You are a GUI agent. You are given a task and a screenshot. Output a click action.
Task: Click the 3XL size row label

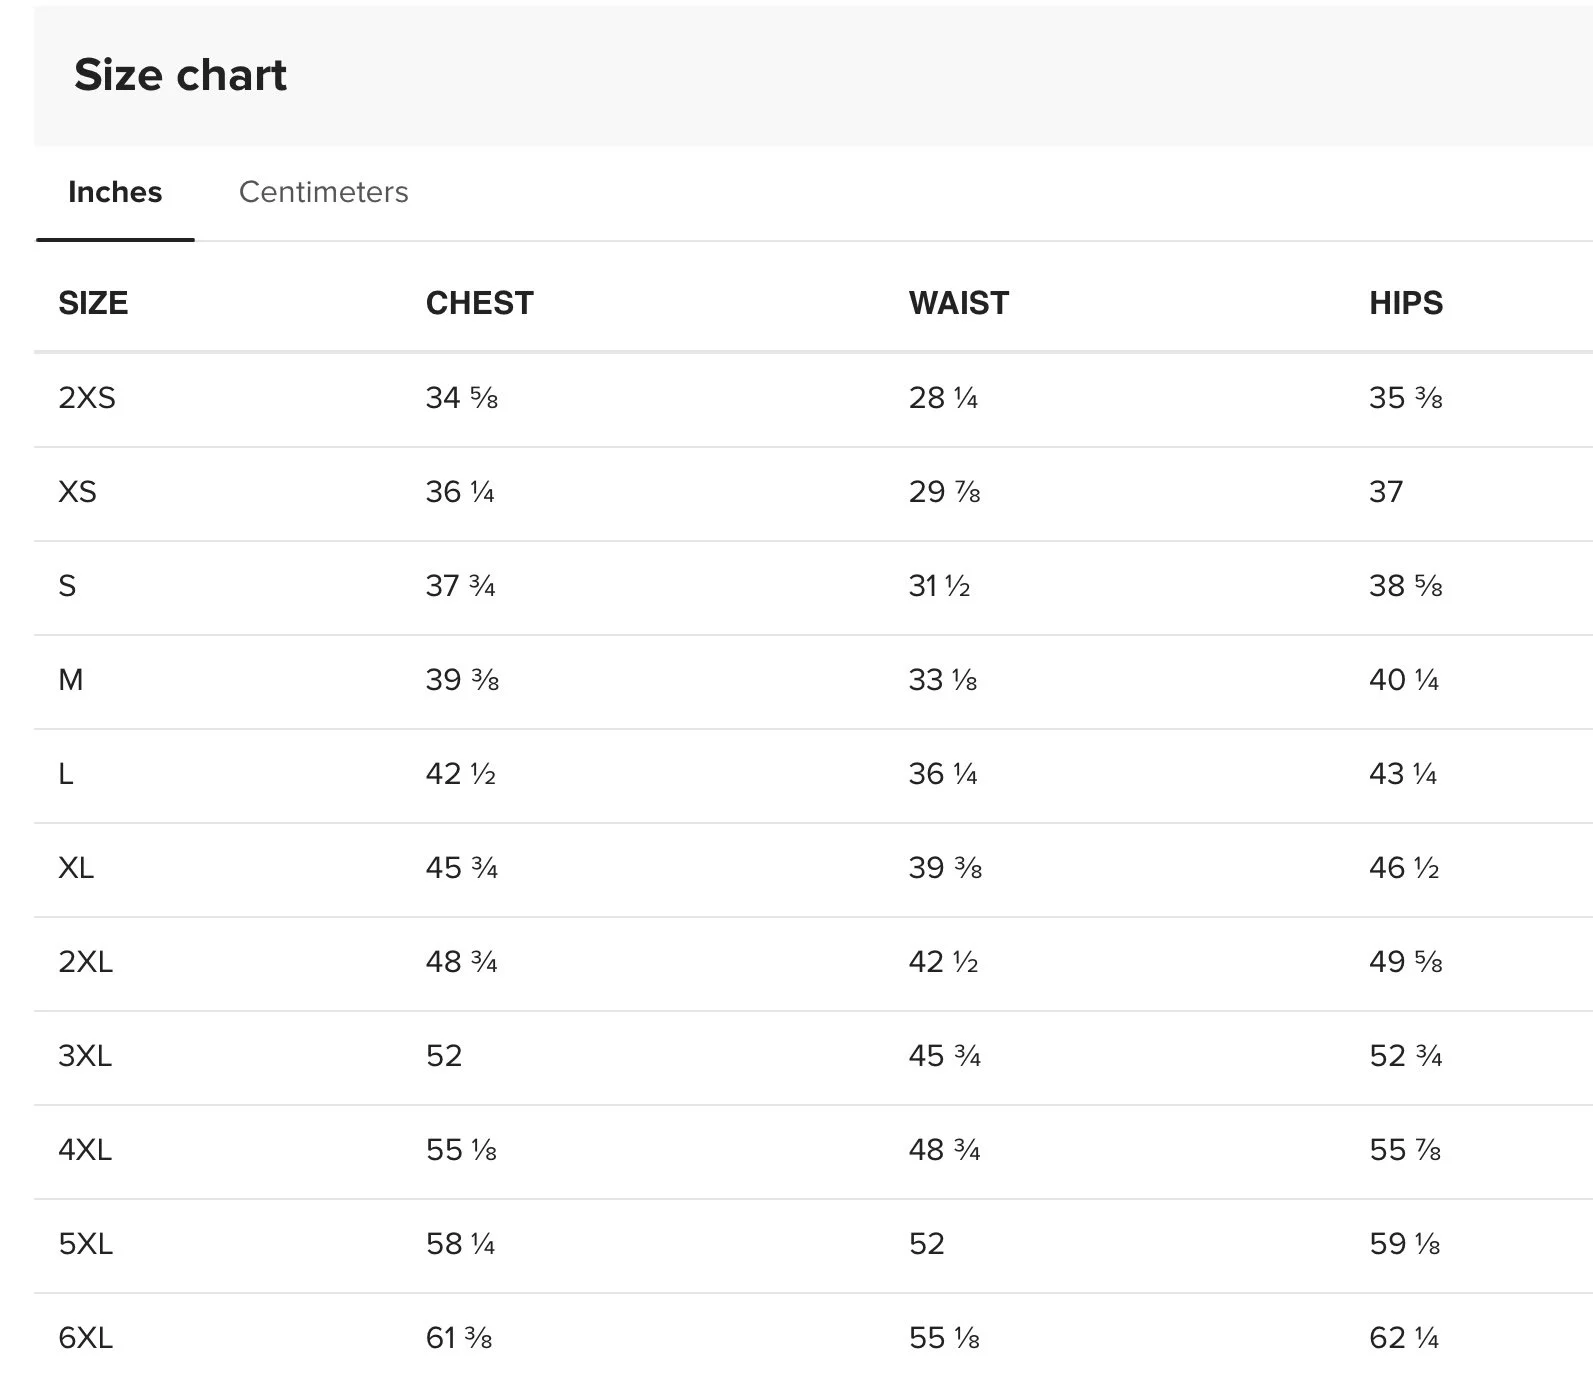click(x=85, y=1056)
